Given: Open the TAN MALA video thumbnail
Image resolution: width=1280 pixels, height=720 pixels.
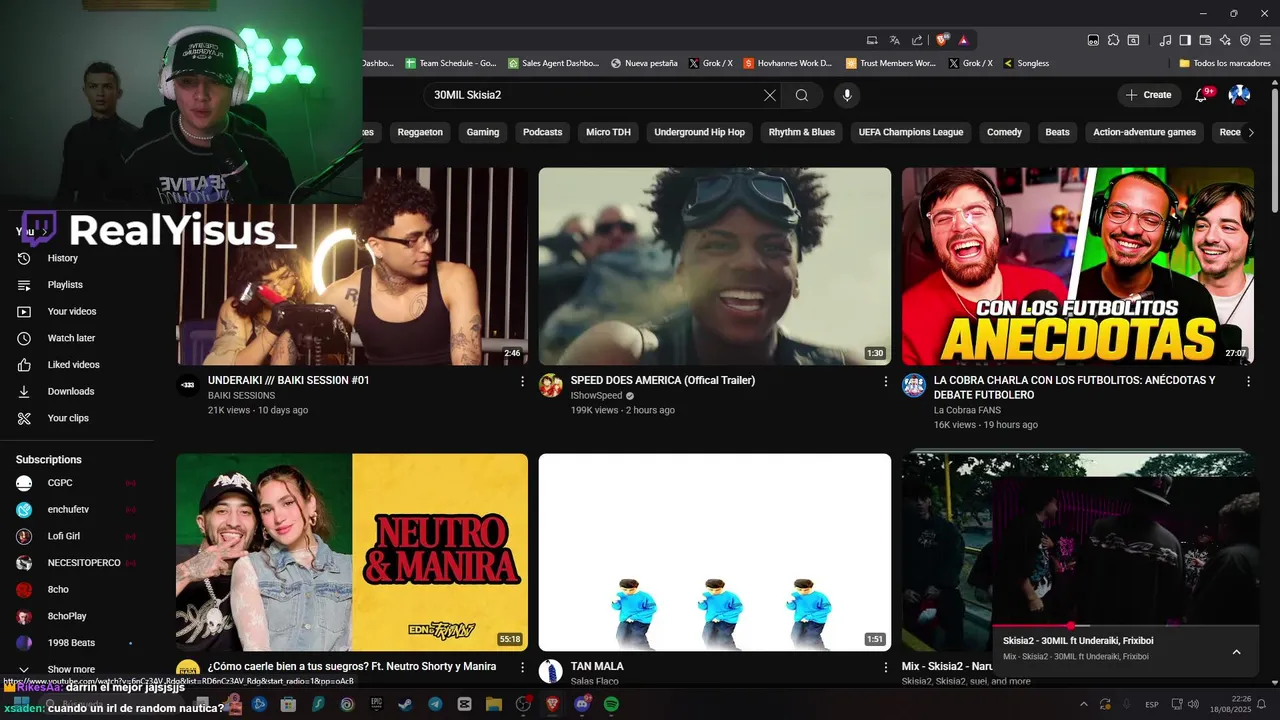Looking at the screenshot, I should click(x=715, y=552).
